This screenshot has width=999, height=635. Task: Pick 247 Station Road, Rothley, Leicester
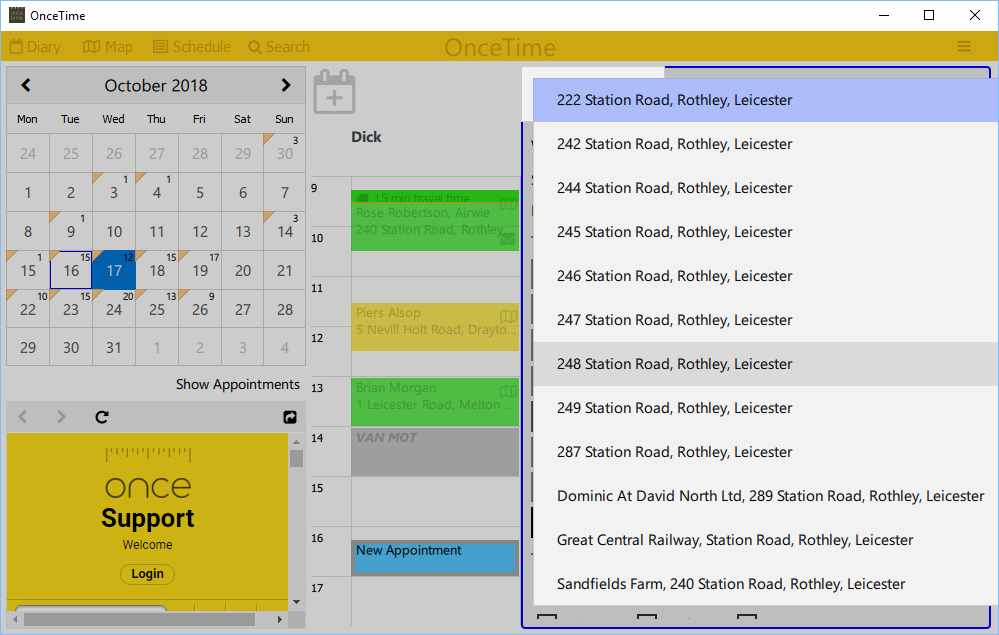point(766,320)
